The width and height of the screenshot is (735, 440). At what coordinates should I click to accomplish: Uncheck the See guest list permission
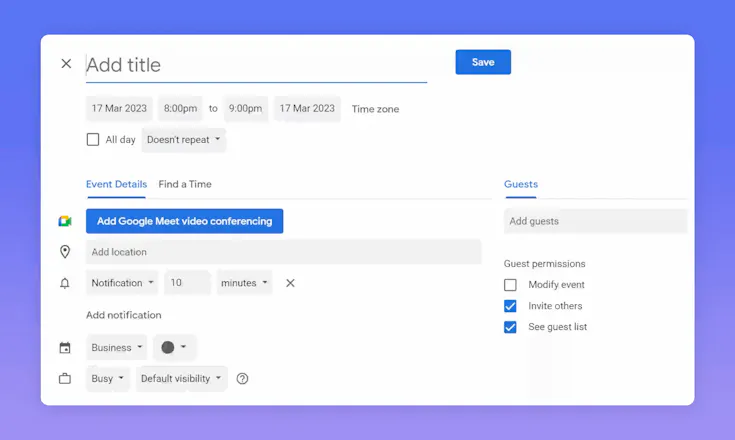point(510,327)
